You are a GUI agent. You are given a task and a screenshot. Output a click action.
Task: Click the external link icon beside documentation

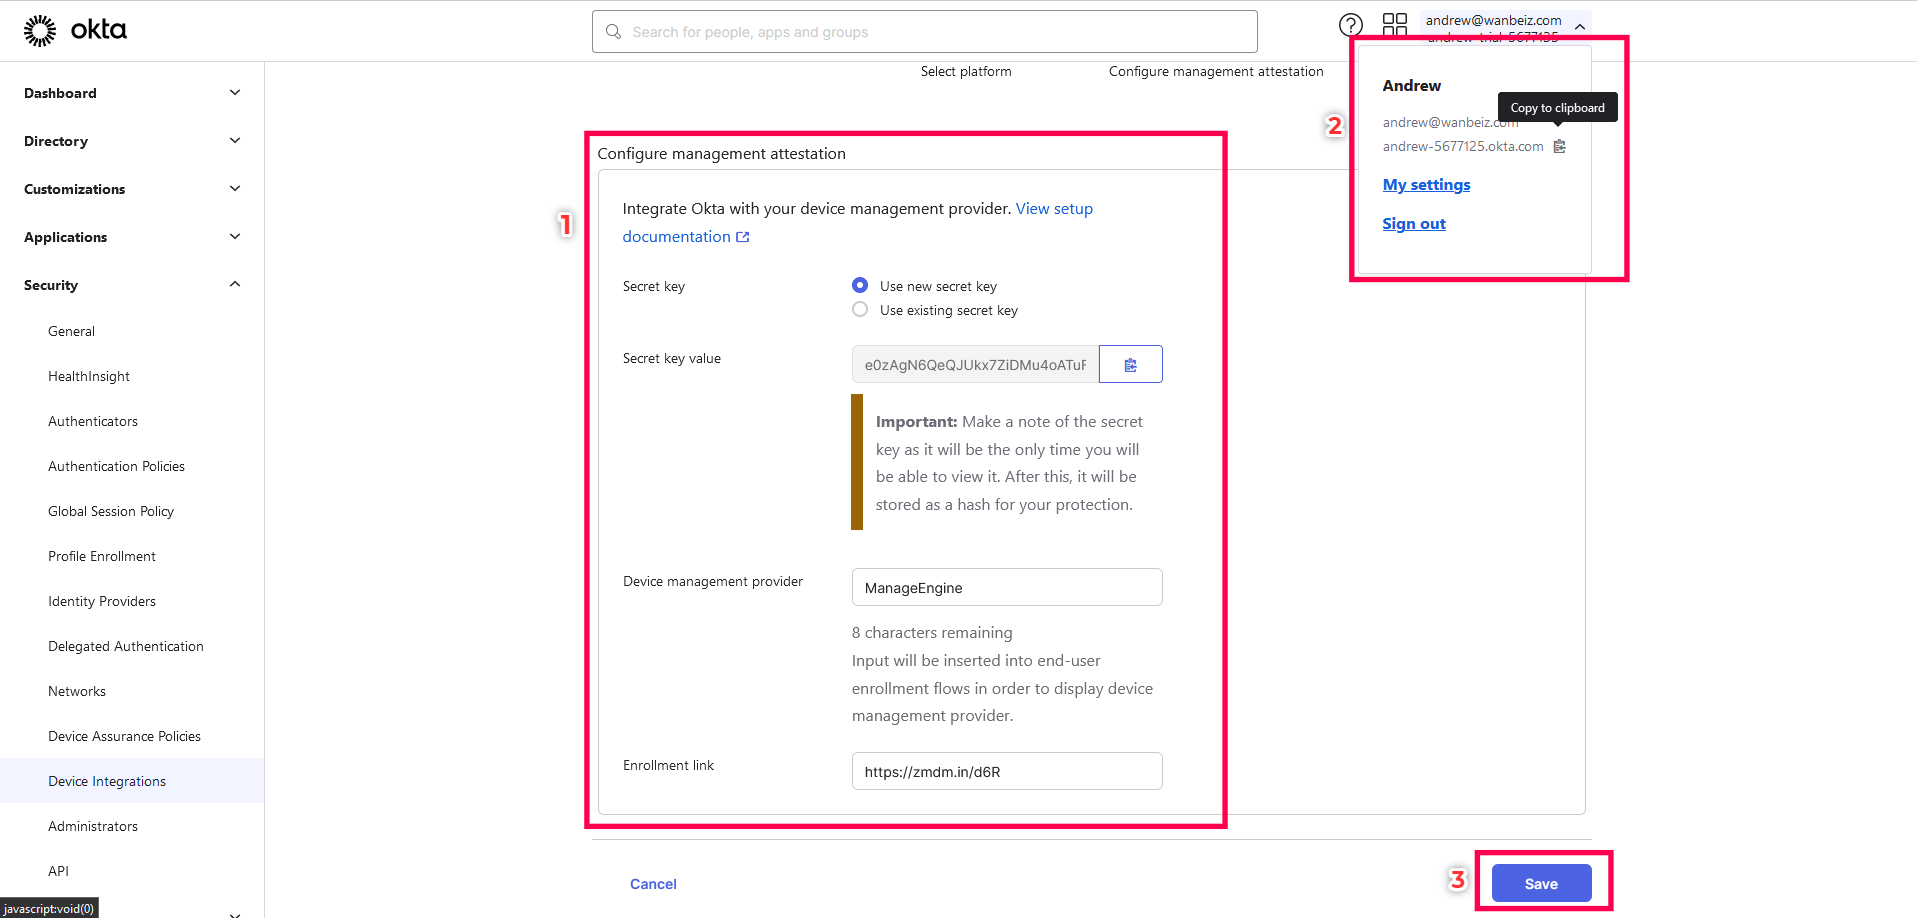[742, 237]
